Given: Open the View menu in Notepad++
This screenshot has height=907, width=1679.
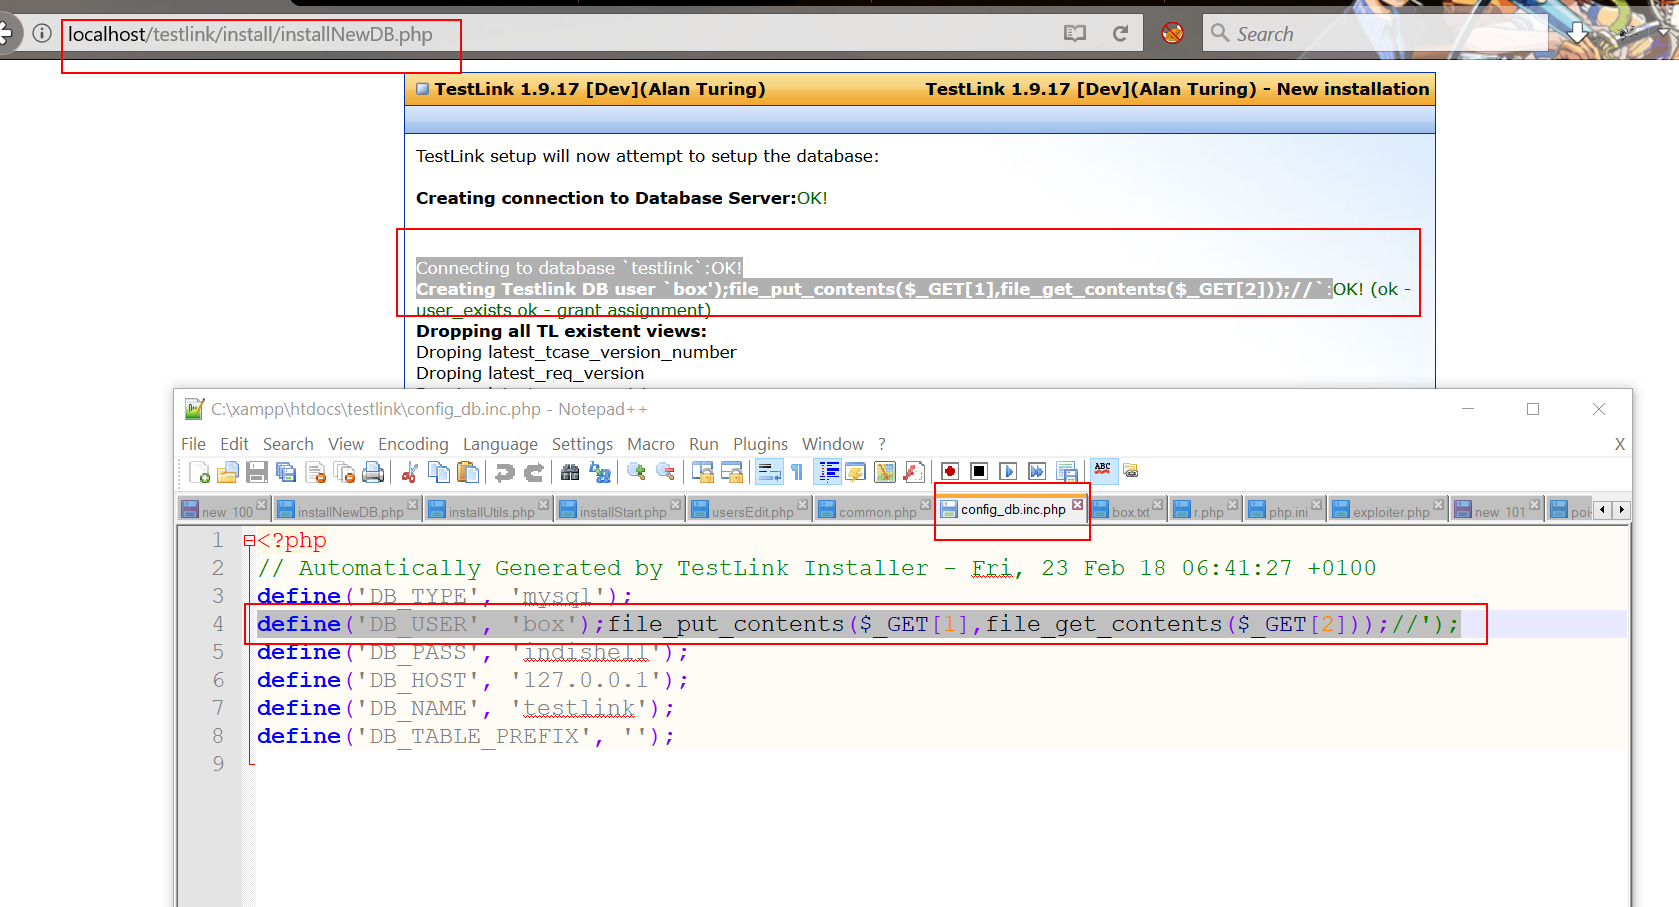Looking at the screenshot, I should 346,444.
